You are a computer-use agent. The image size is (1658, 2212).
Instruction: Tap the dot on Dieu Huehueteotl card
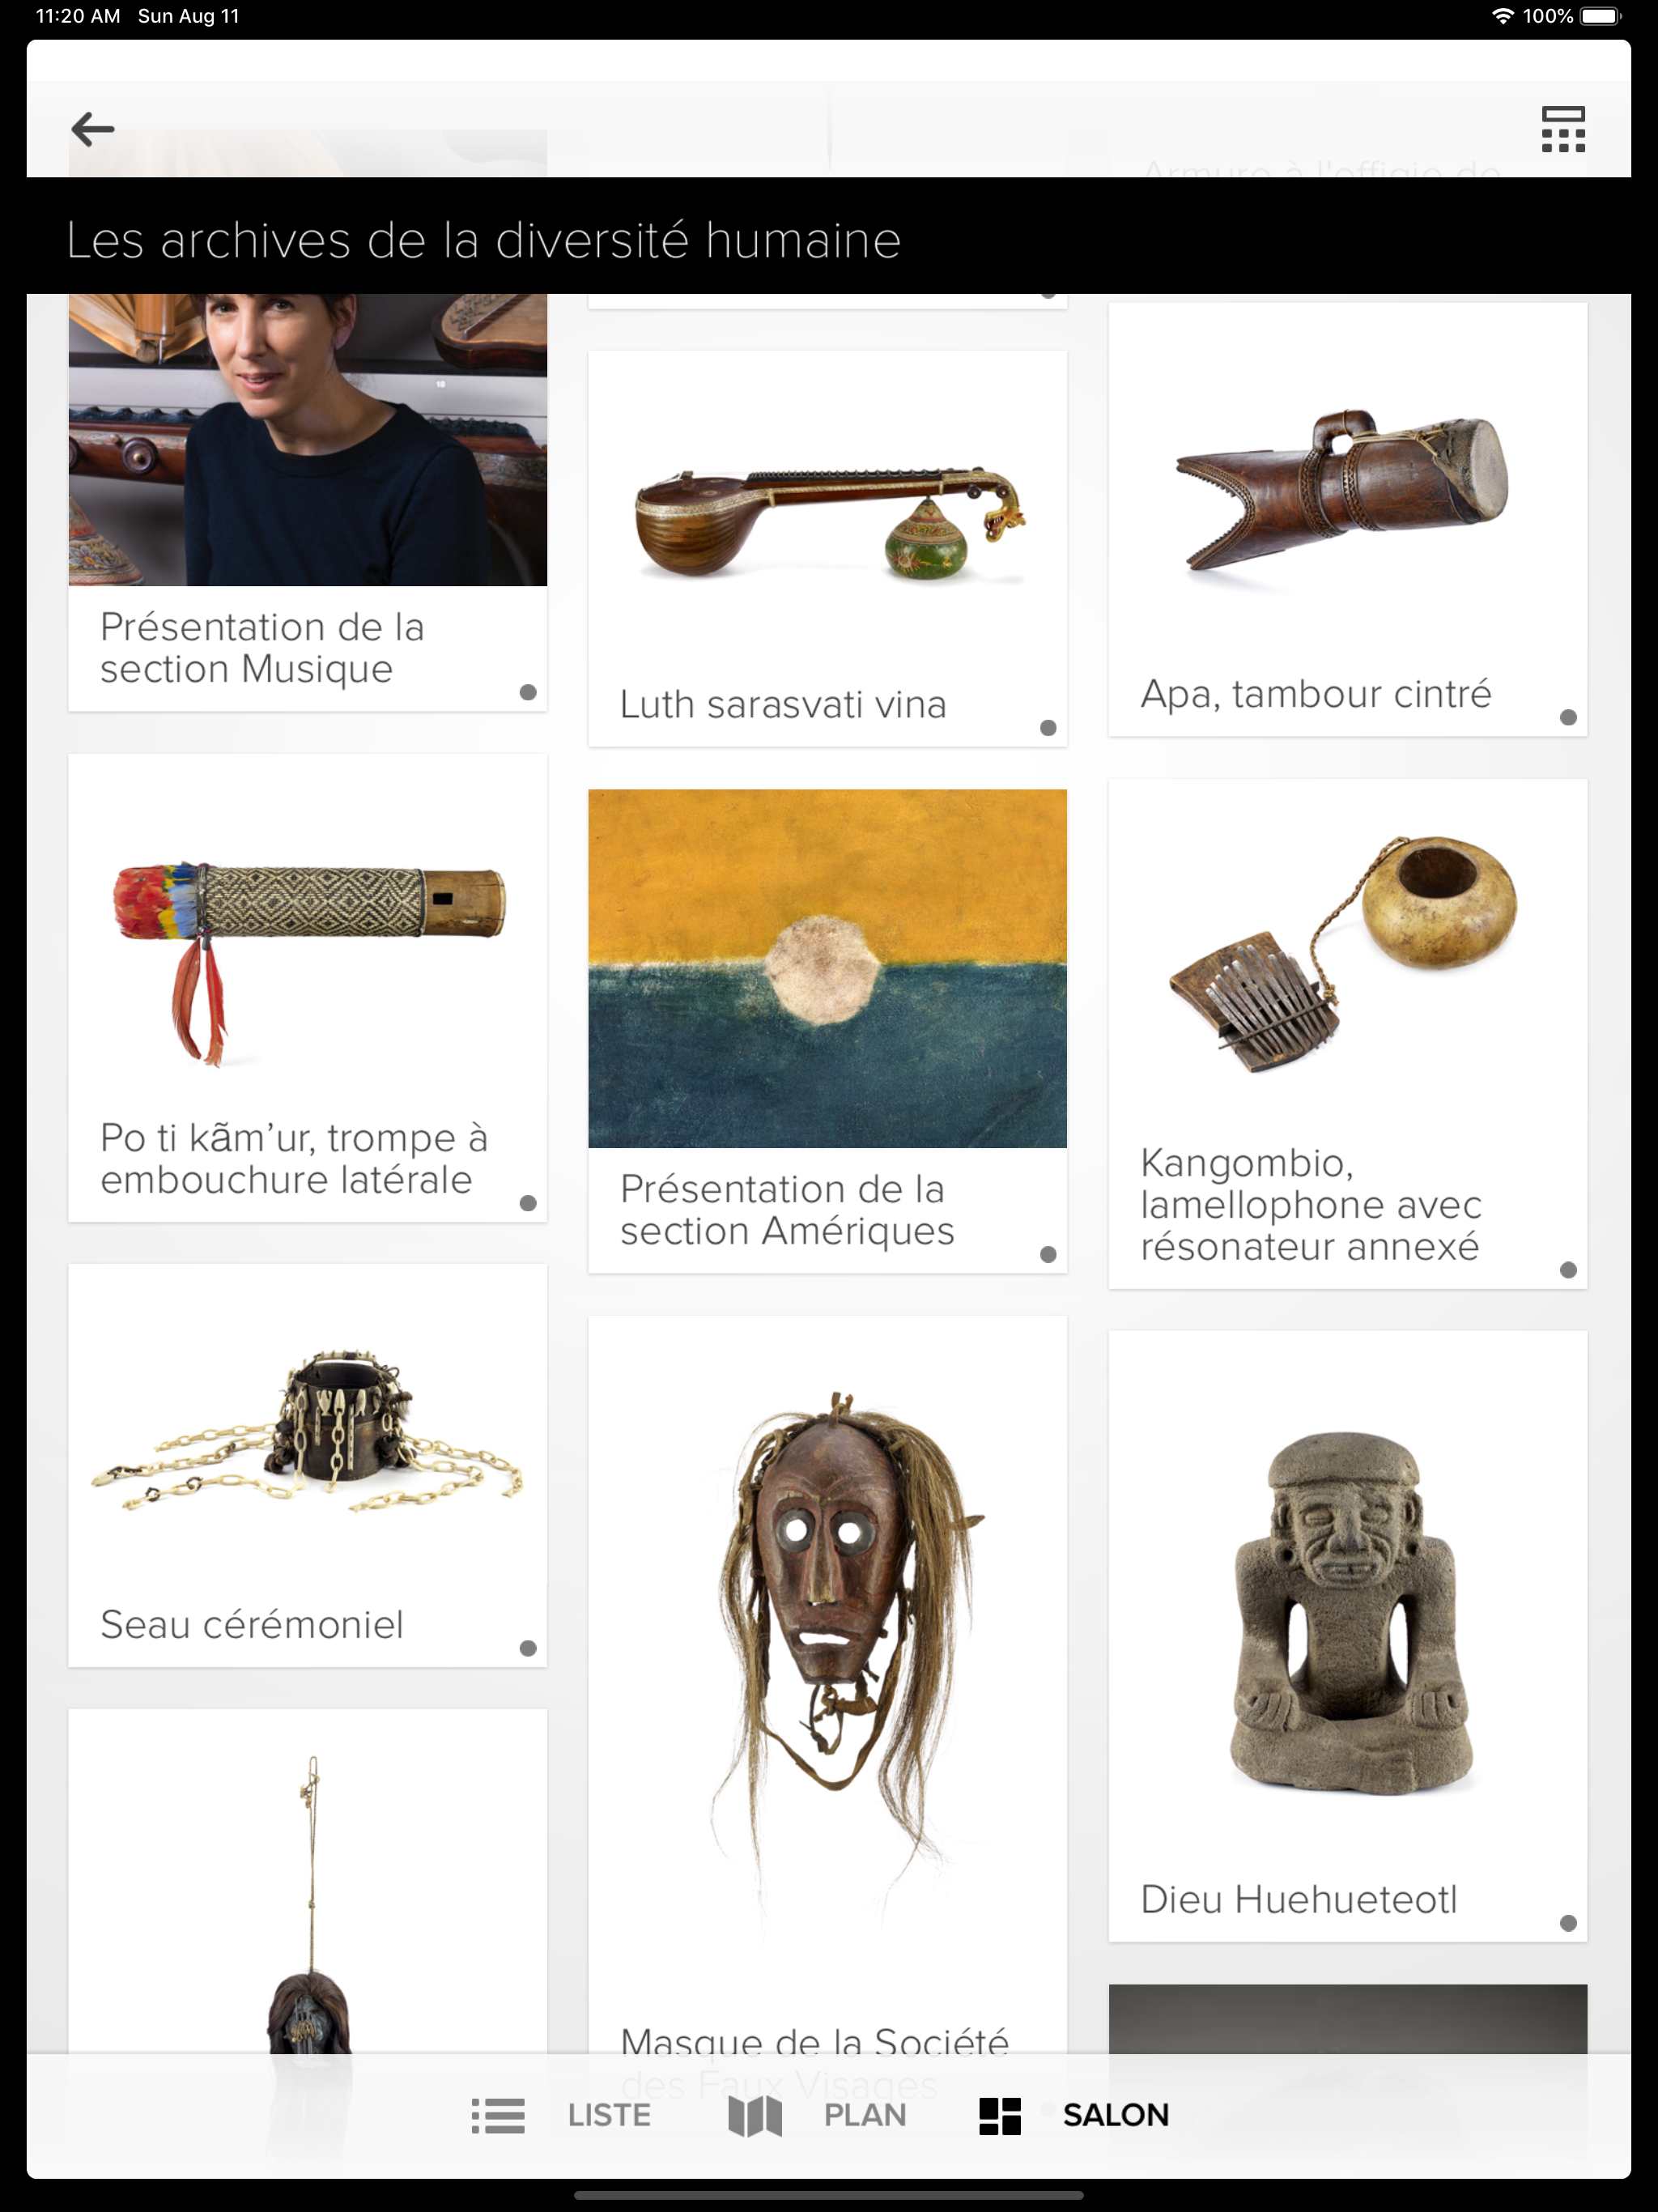click(1568, 1923)
